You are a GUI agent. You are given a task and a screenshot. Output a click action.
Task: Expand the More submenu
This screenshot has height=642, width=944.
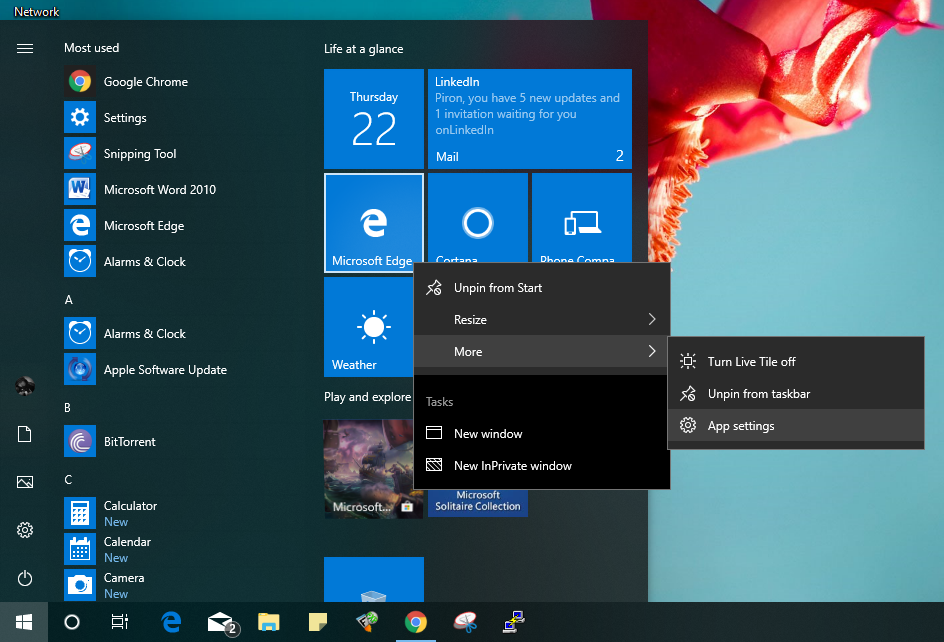542,352
